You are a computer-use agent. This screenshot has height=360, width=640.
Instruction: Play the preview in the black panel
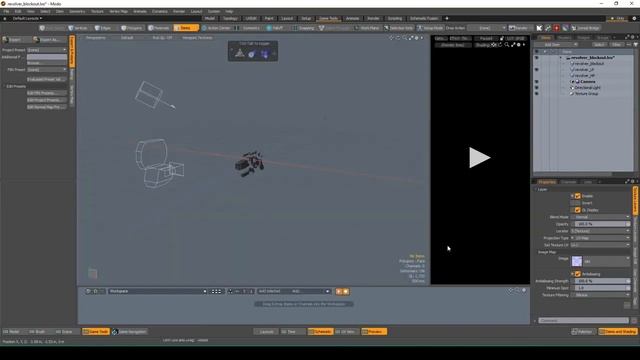(x=480, y=158)
